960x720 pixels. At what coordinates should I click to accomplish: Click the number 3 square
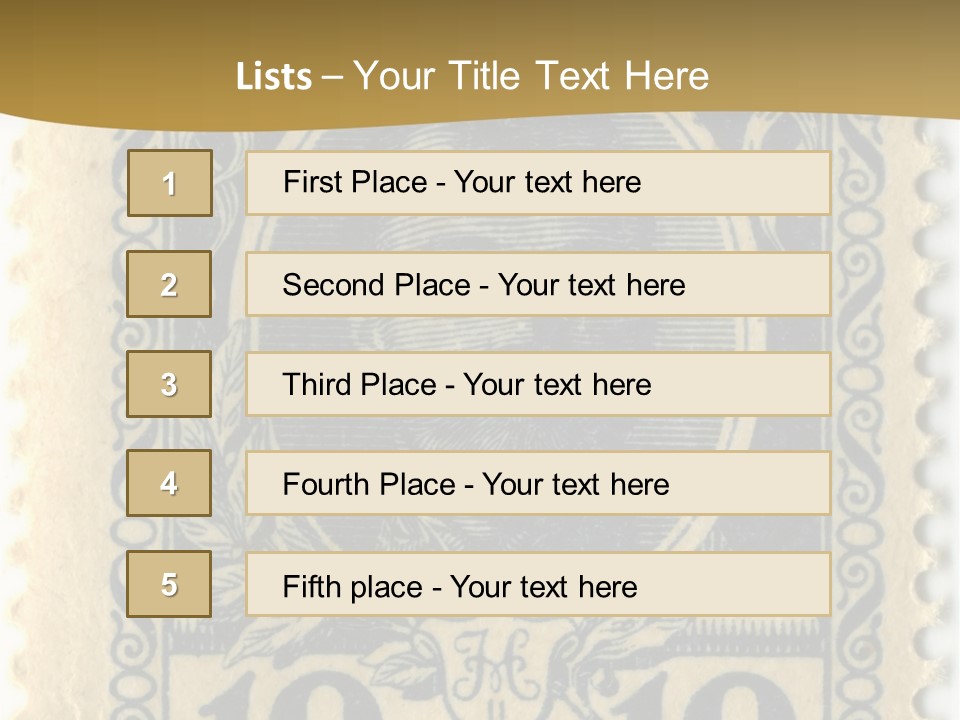coord(169,384)
